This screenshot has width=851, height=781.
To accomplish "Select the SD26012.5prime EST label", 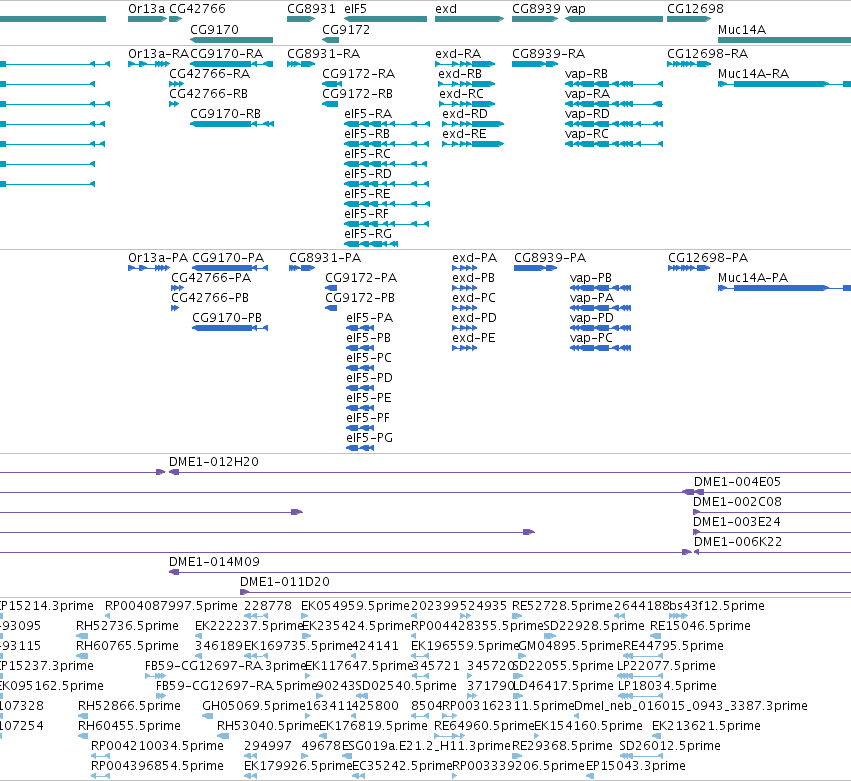I will 670,745.
